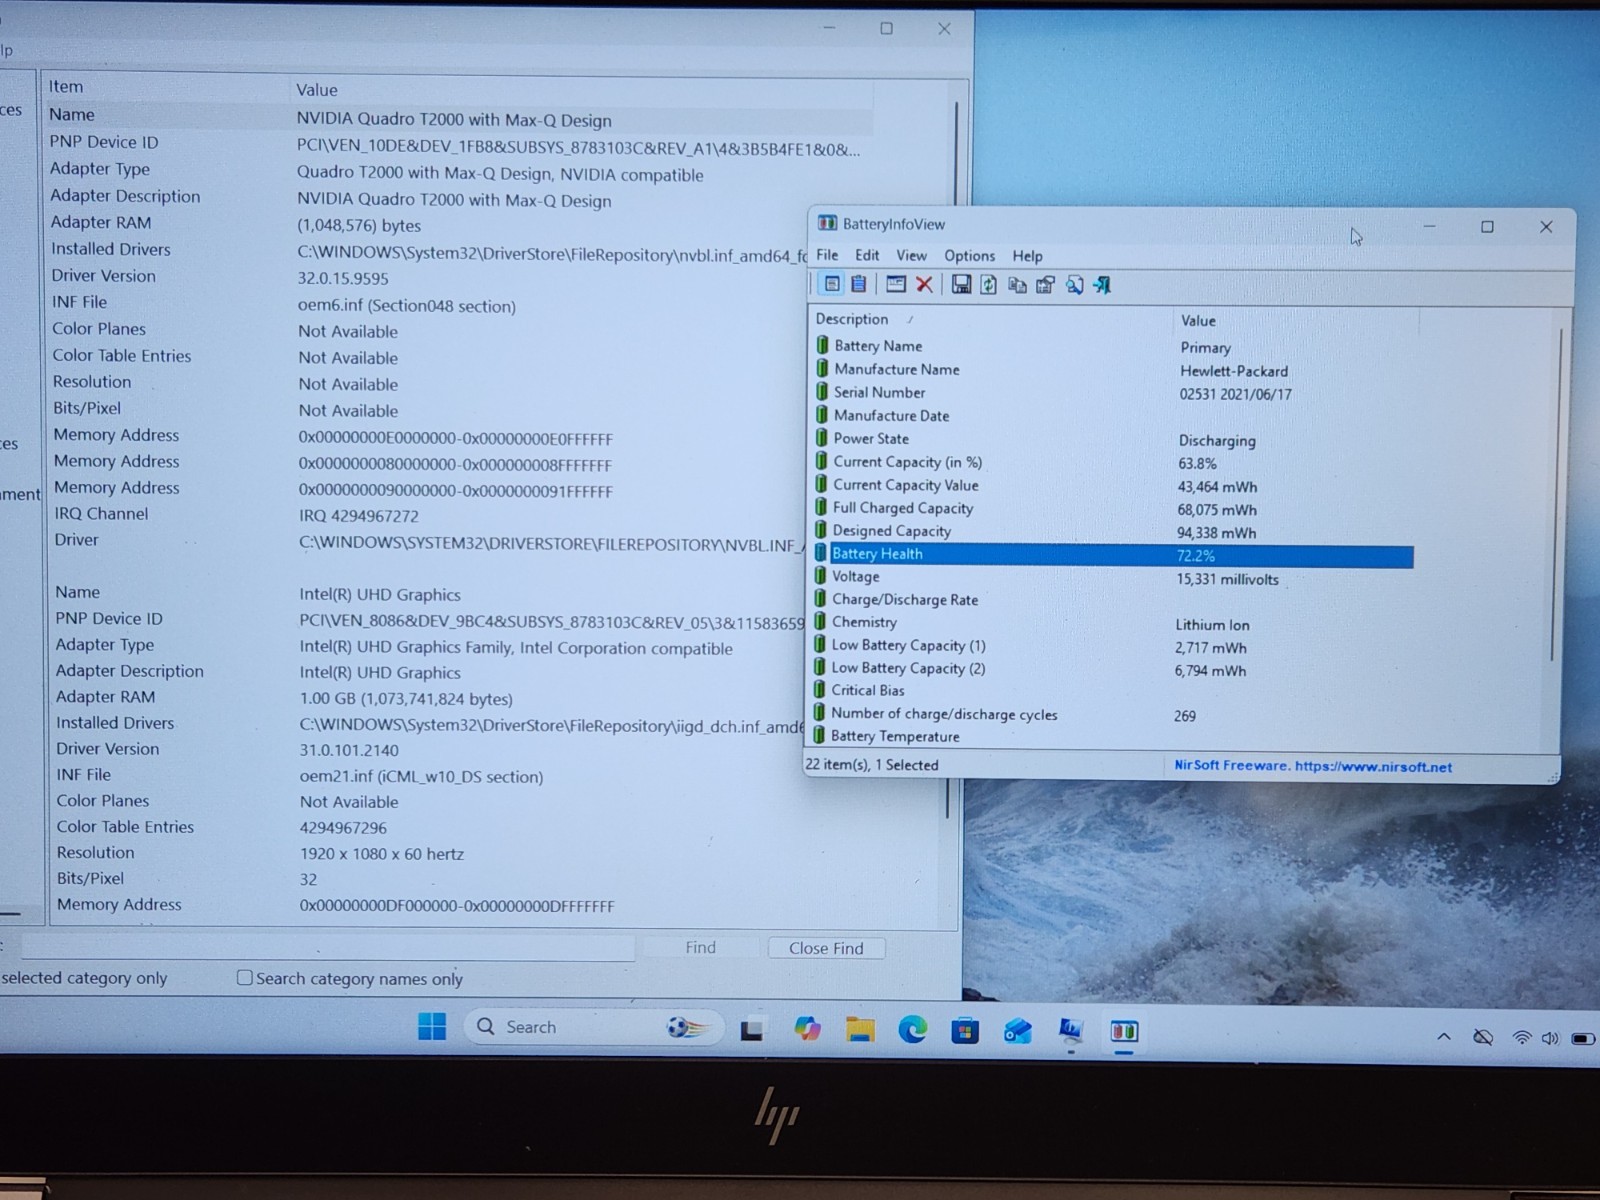Select the Manufacture Name row
This screenshot has height=1200, width=1600.
pos(1113,370)
